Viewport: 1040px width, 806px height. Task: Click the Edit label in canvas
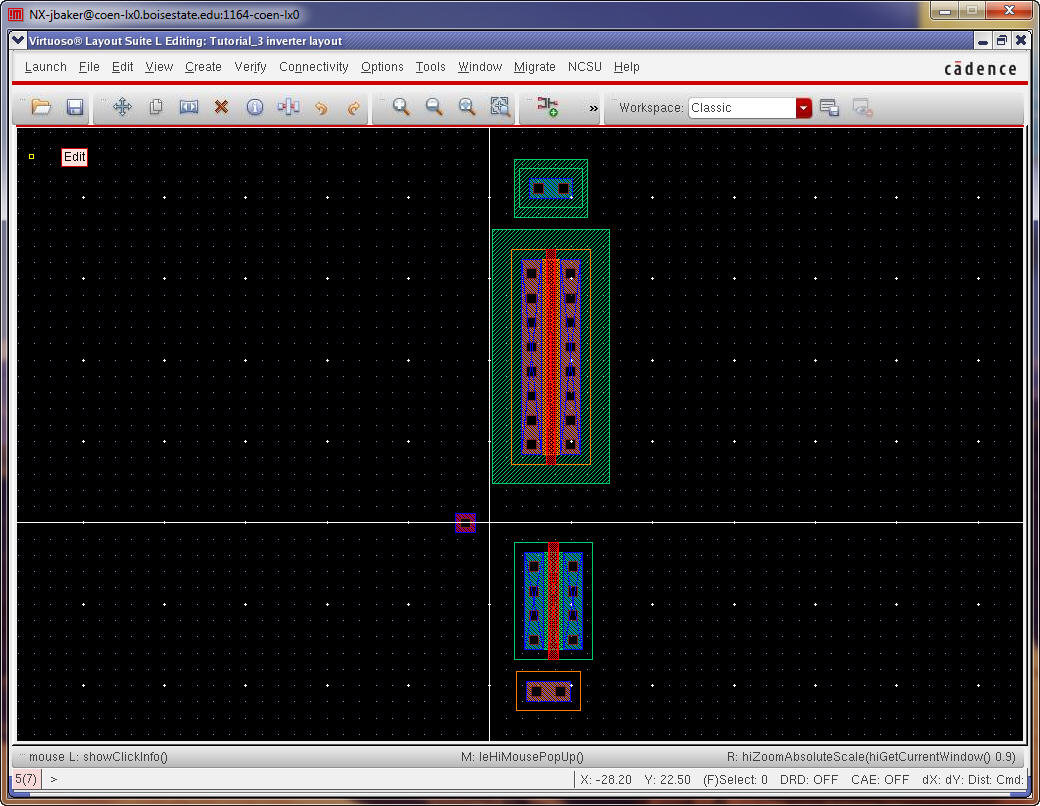(74, 157)
